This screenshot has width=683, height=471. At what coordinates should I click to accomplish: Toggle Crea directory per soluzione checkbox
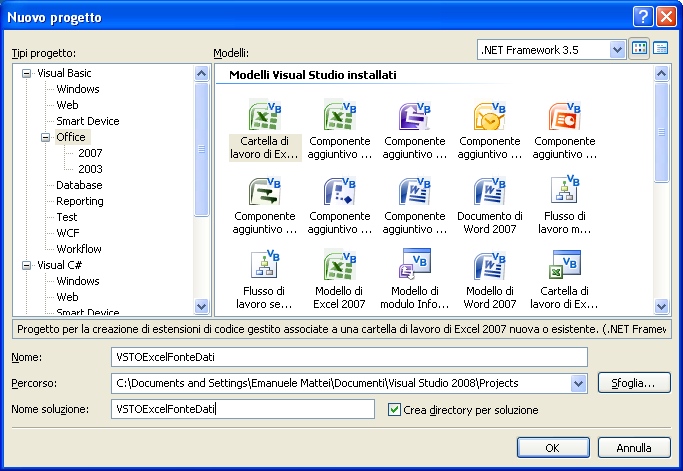(394, 410)
